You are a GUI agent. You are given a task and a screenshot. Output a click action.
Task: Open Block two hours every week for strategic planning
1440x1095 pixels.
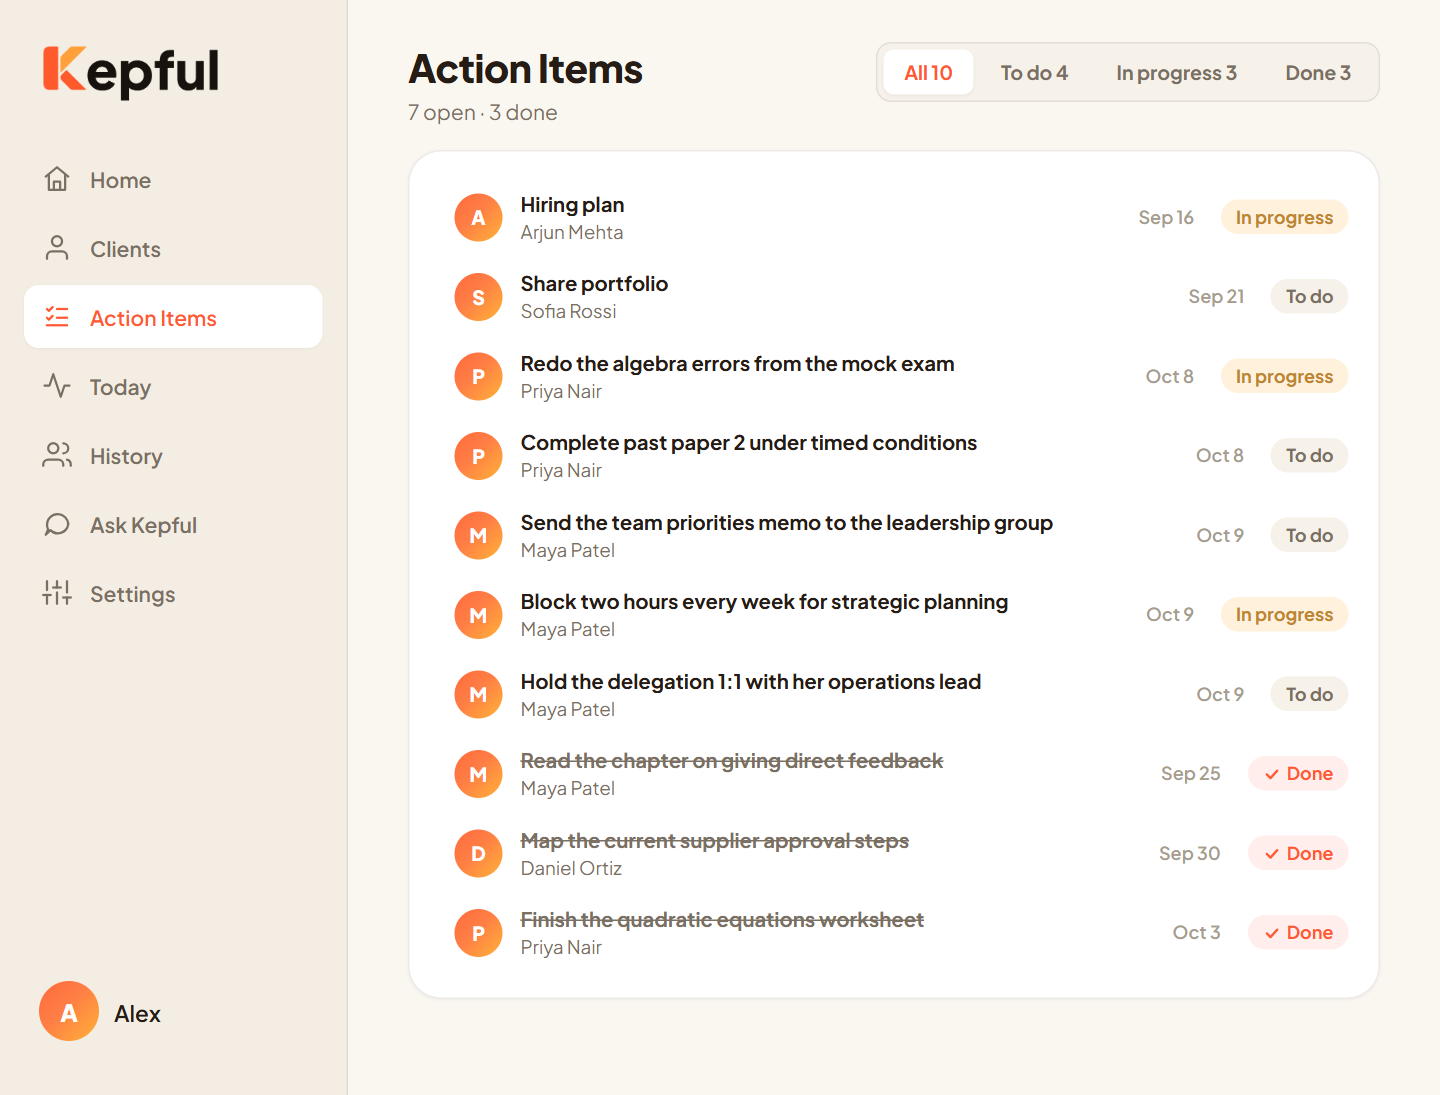coord(894,615)
